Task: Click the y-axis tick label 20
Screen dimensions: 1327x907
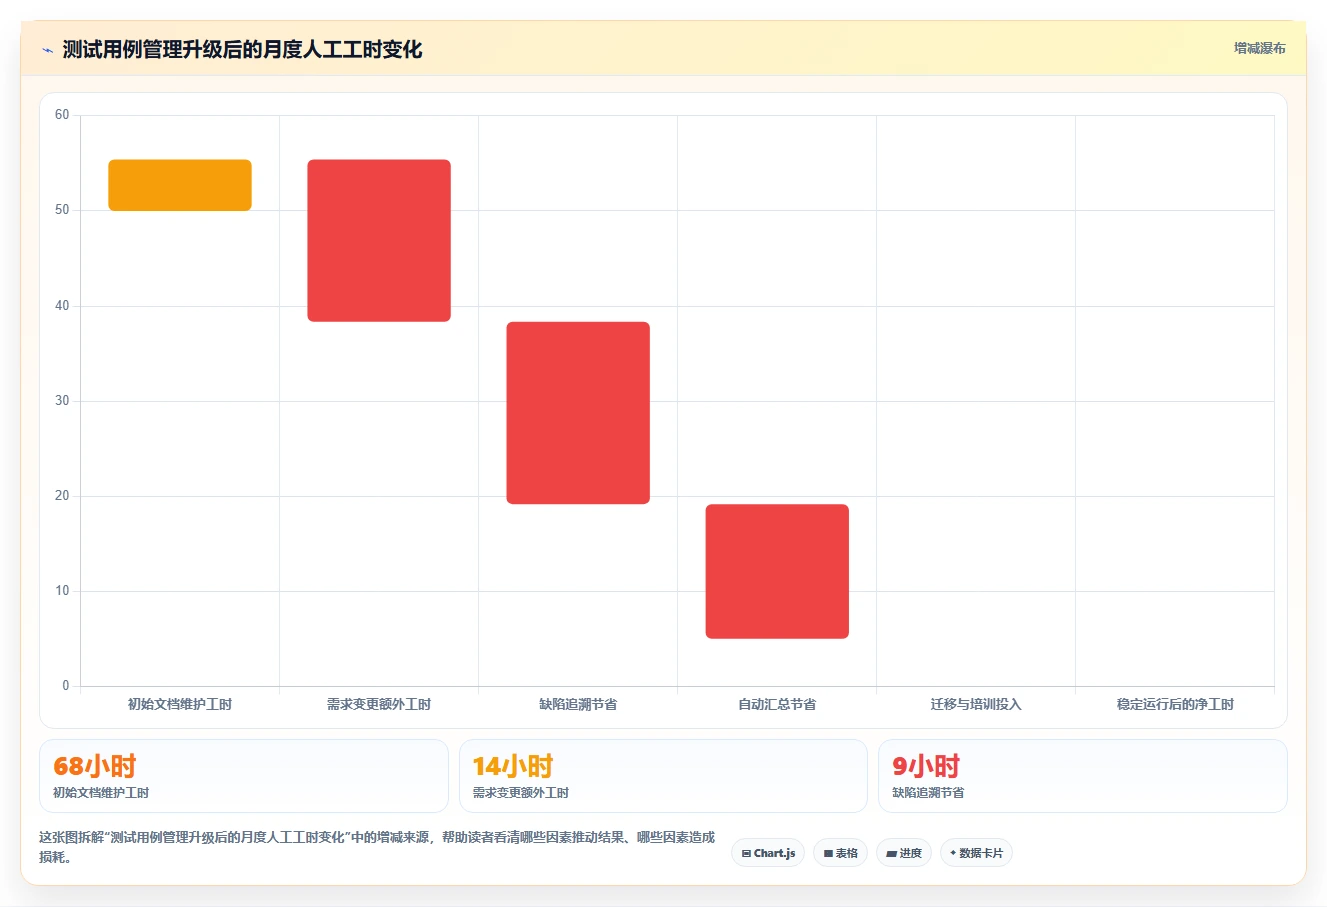Action: click(62, 496)
